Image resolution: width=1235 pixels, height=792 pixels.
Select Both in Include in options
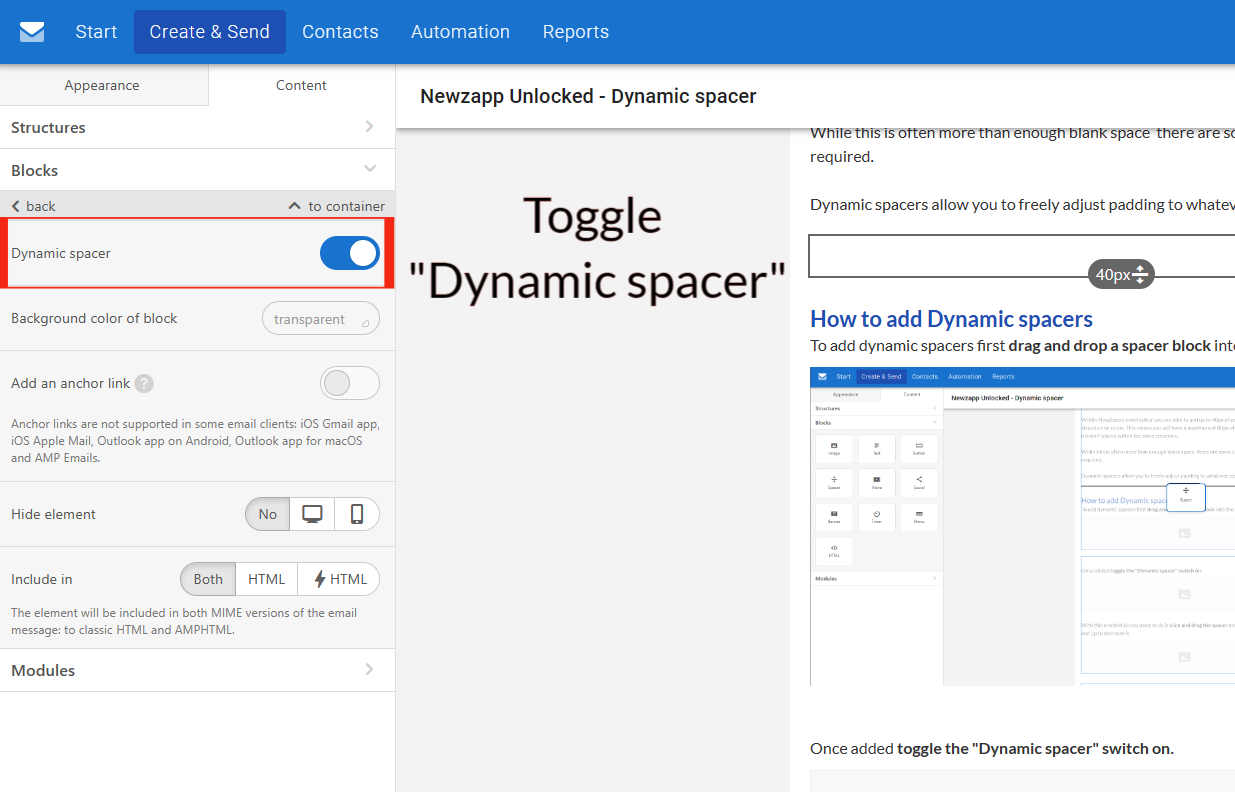[x=208, y=580]
